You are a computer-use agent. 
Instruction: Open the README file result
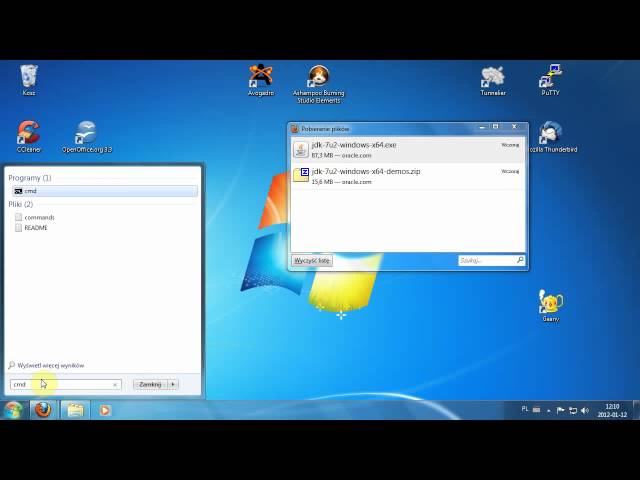tap(31, 228)
